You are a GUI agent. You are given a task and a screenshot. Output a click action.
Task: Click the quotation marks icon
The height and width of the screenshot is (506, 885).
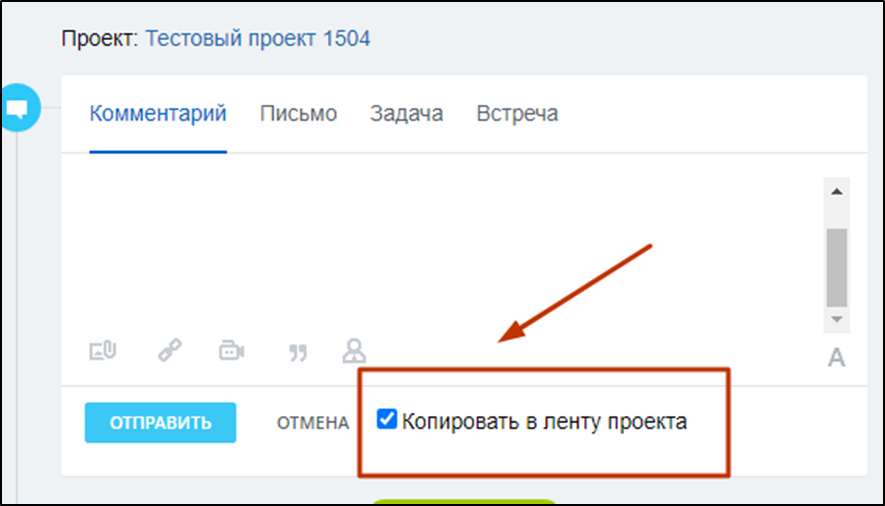point(297,352)
